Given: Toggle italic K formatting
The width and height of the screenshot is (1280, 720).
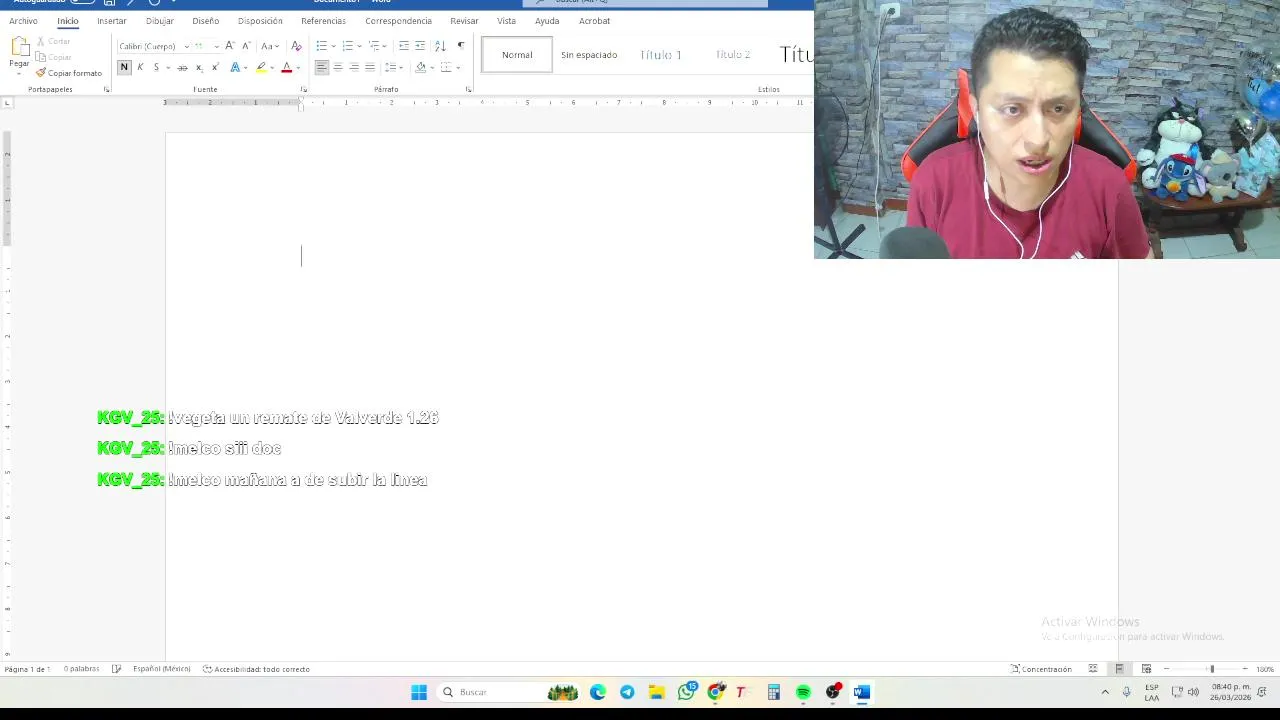Looking at the screenshot, I should click(x=140, y=67).
